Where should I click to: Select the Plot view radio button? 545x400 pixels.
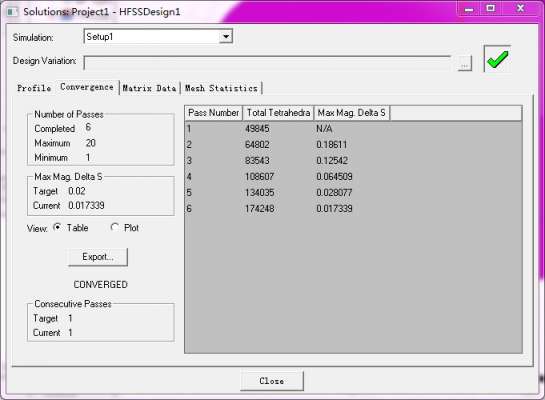tap(114, 228)
